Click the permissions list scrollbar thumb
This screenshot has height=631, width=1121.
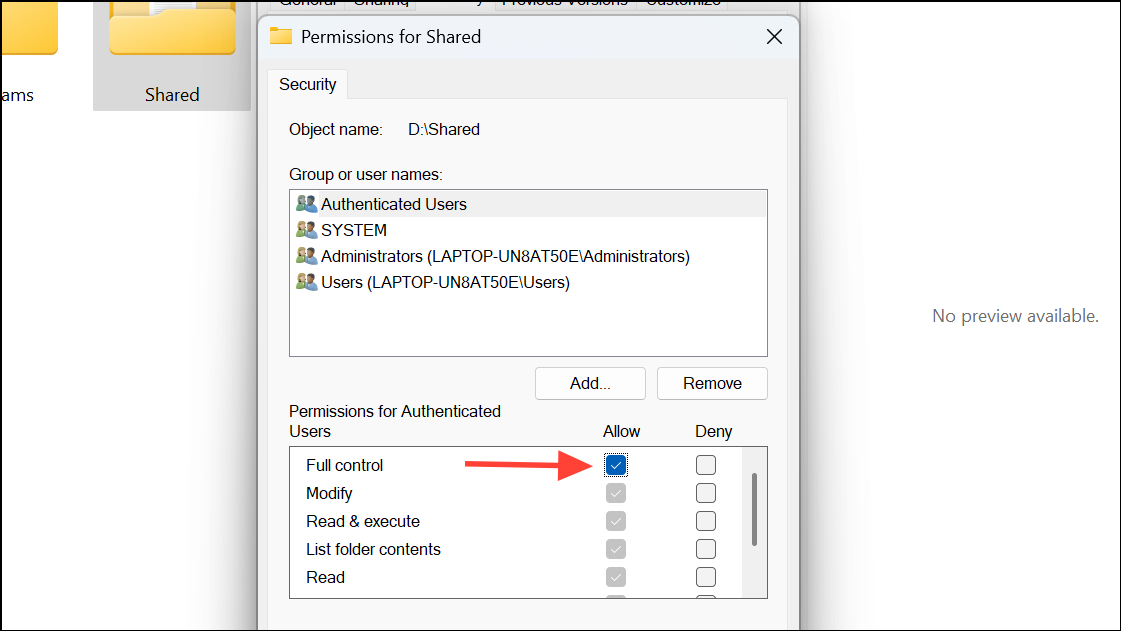point(754,510)
